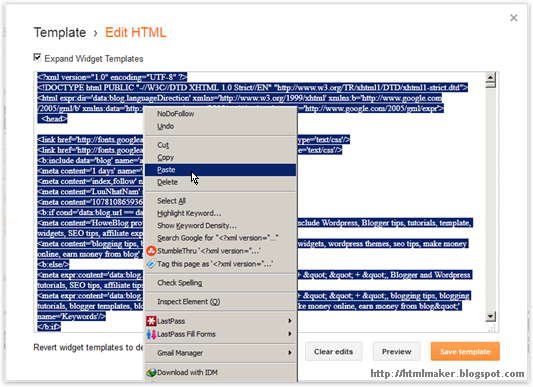The height and width of the screenshot is (387, 533).
Task: Choose Search Google for selected text
Action: [220, 238]
